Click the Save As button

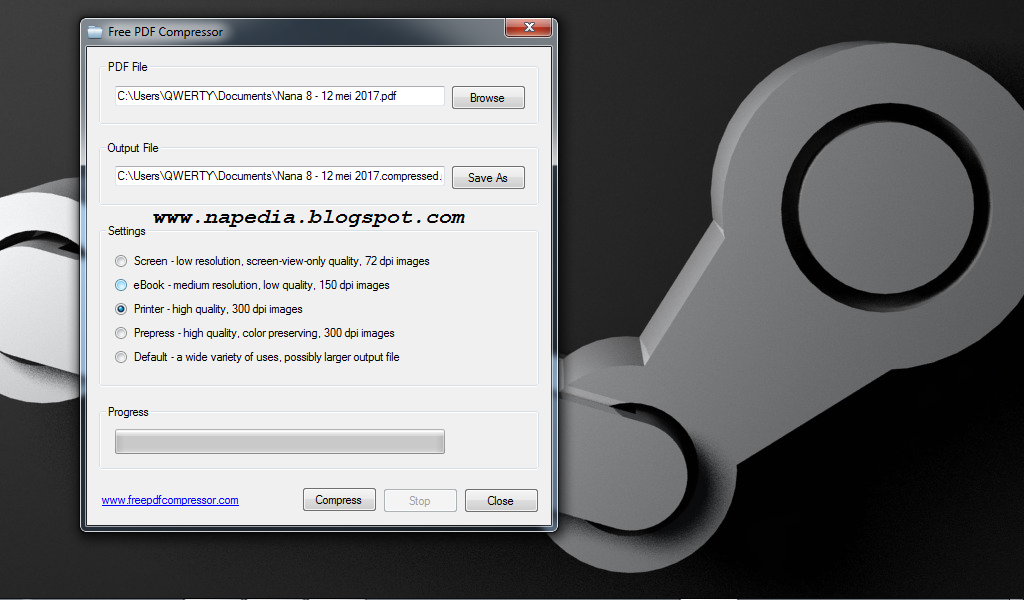(x=488, y=178)
